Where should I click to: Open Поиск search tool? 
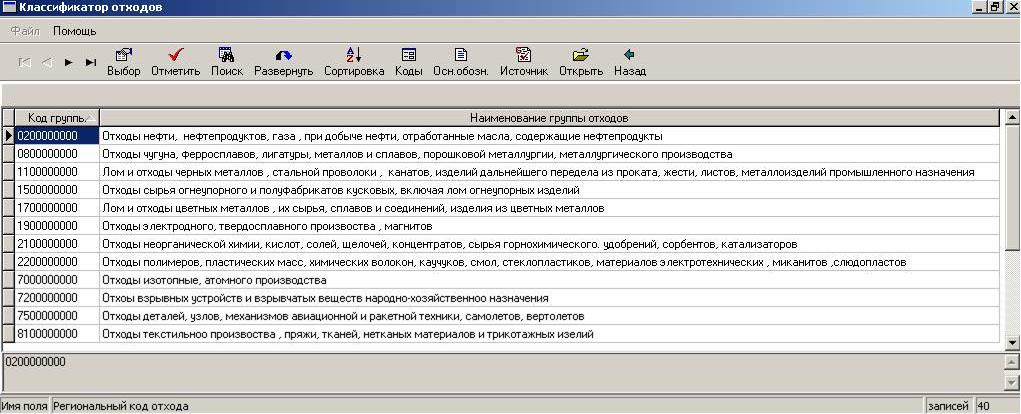pyautogui.click(x=227, y=55)
